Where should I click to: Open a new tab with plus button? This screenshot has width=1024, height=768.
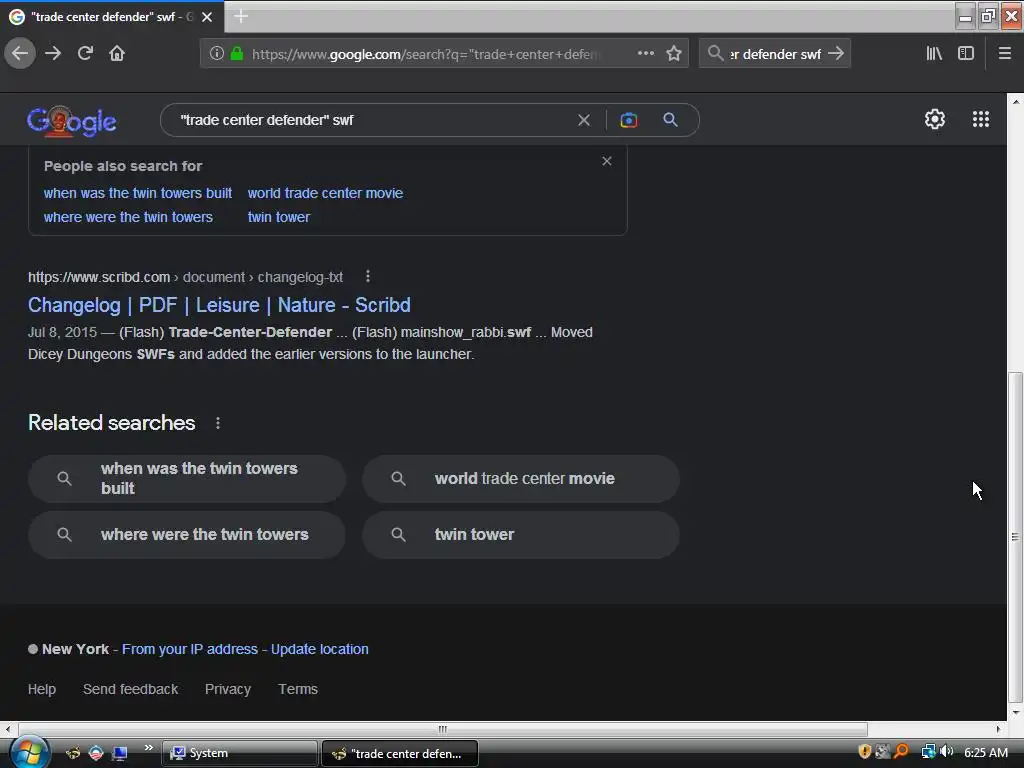[241, 16]
